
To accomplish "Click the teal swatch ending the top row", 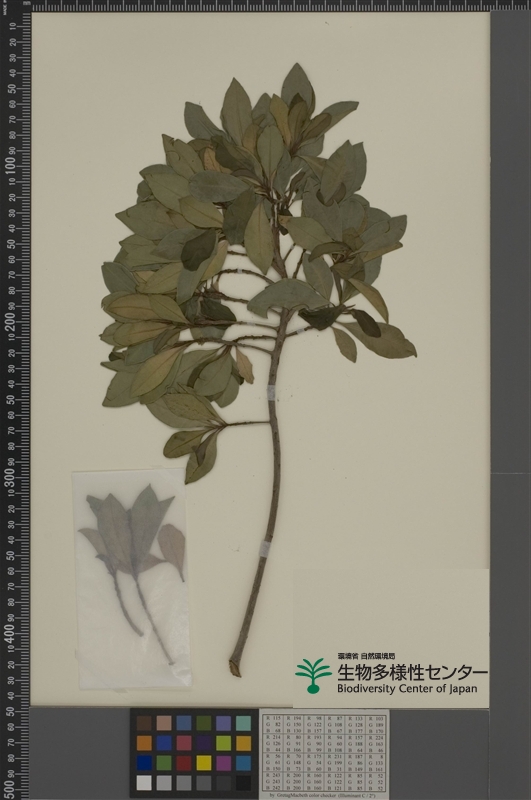I will coord(243,723).
